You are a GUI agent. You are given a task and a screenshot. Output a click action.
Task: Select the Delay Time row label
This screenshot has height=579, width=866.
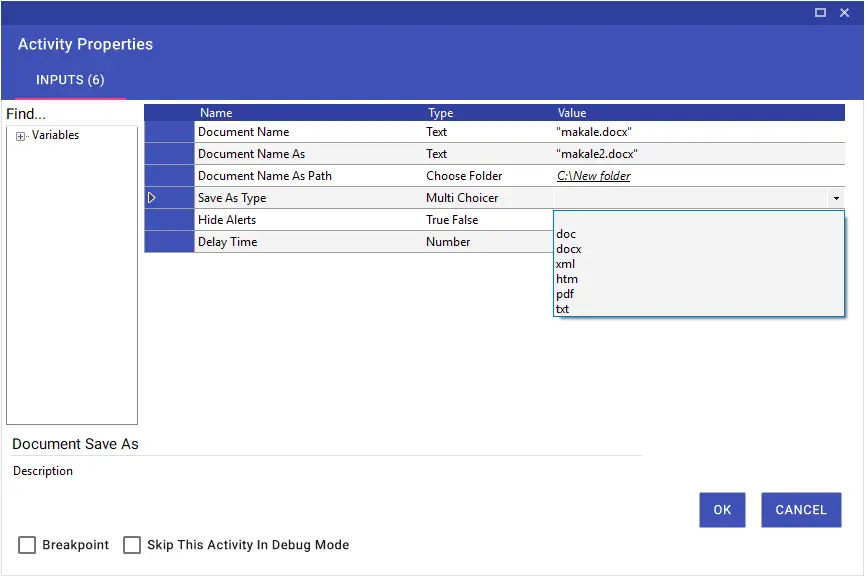click(x=228, y=242)
